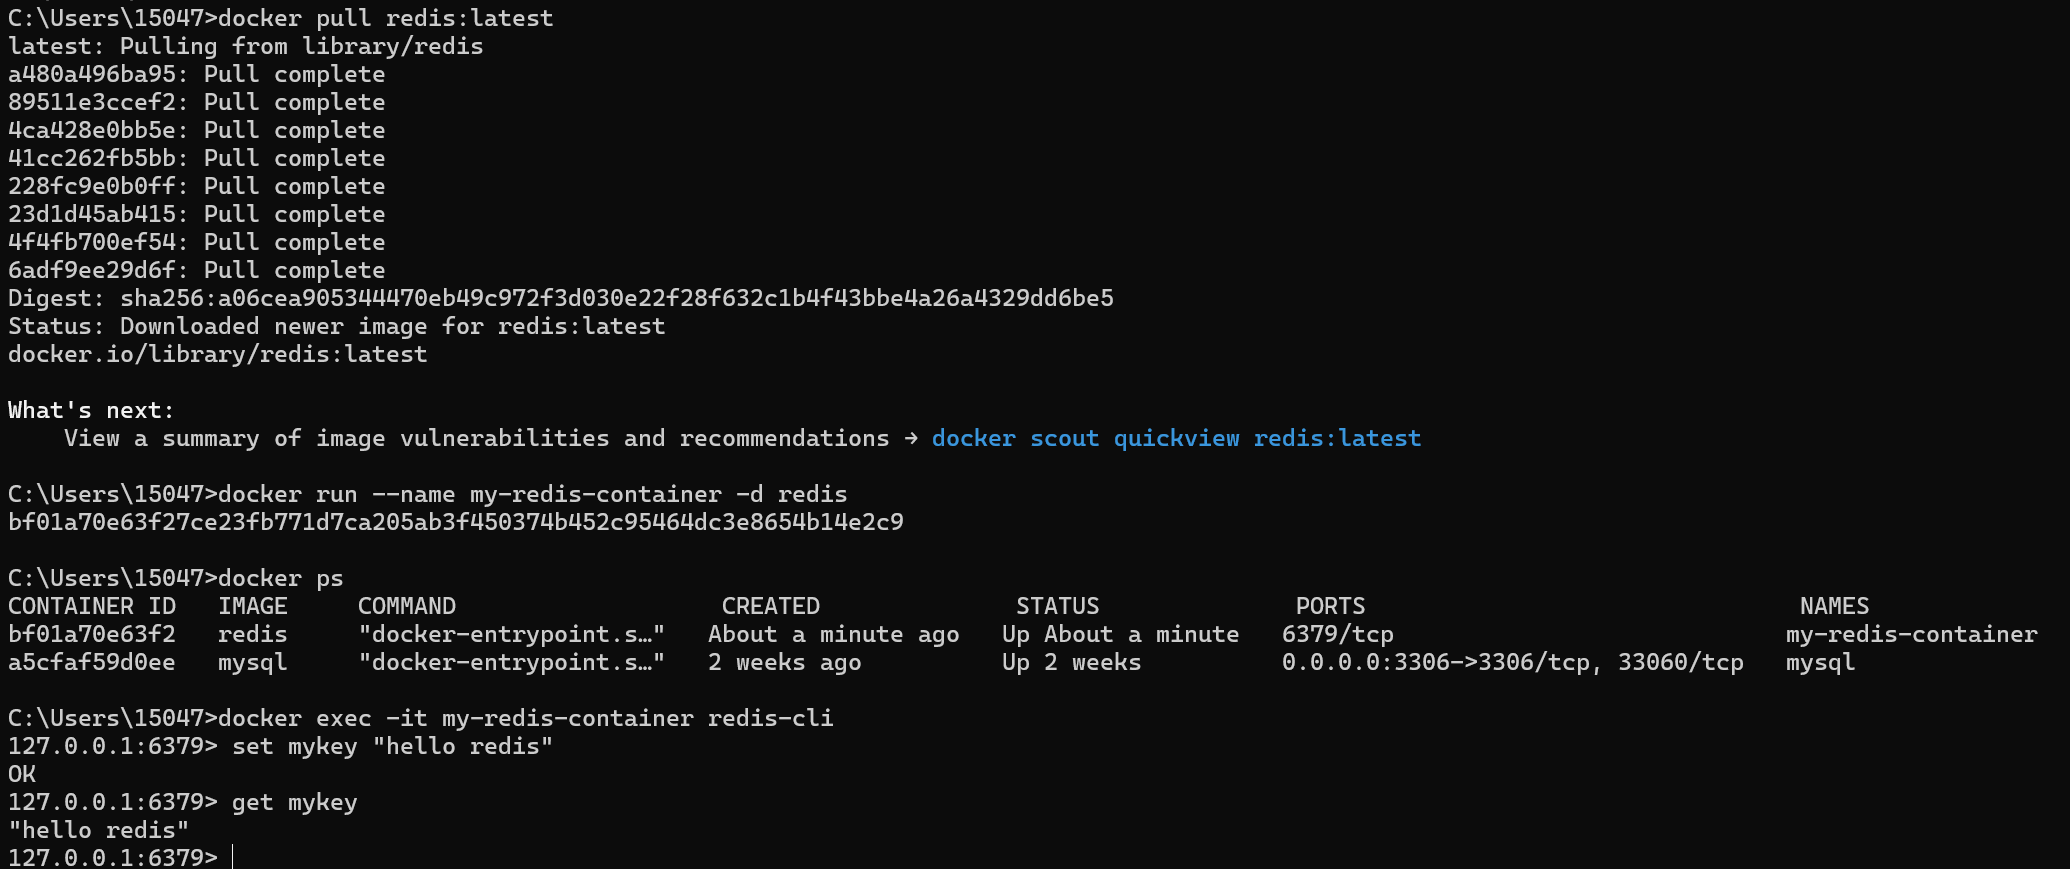Click the my-redis-container name in docker ps row

click(1911, 634)
